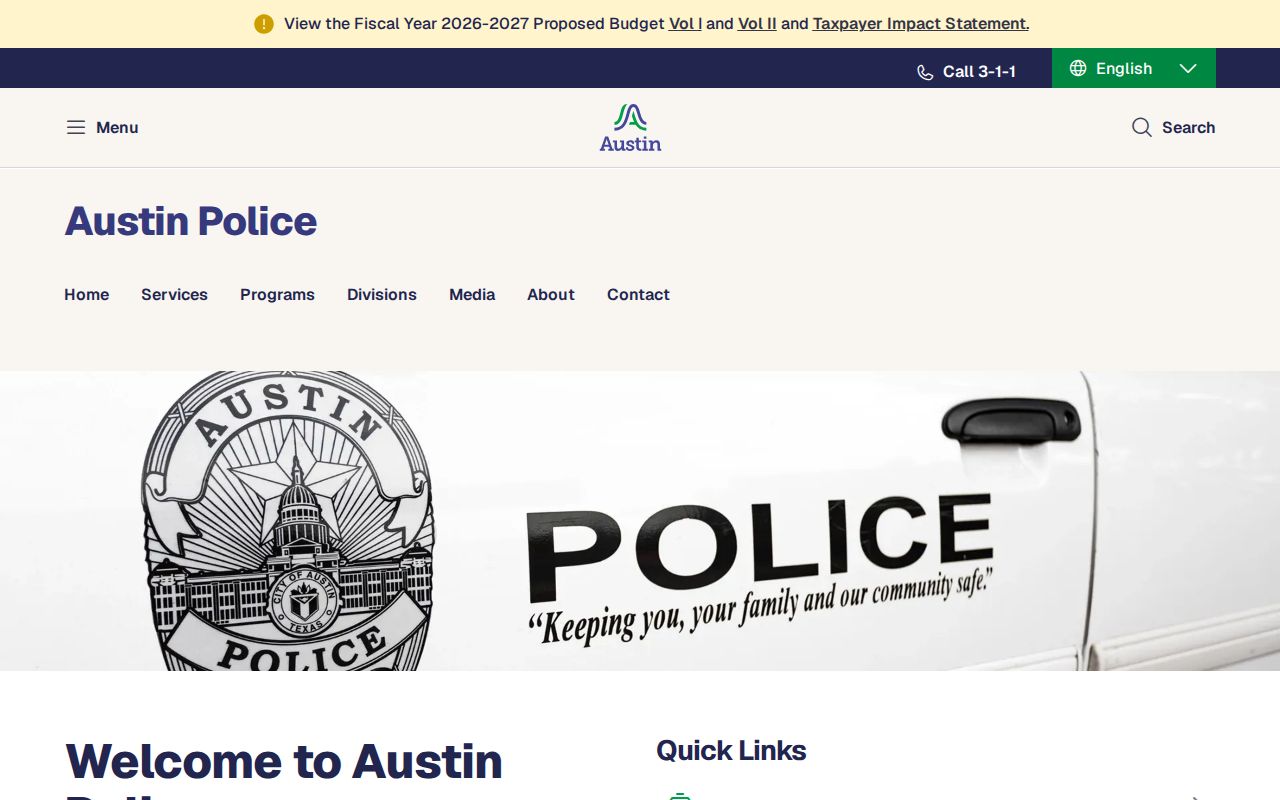Click the globe icon in language selector

1078,68
